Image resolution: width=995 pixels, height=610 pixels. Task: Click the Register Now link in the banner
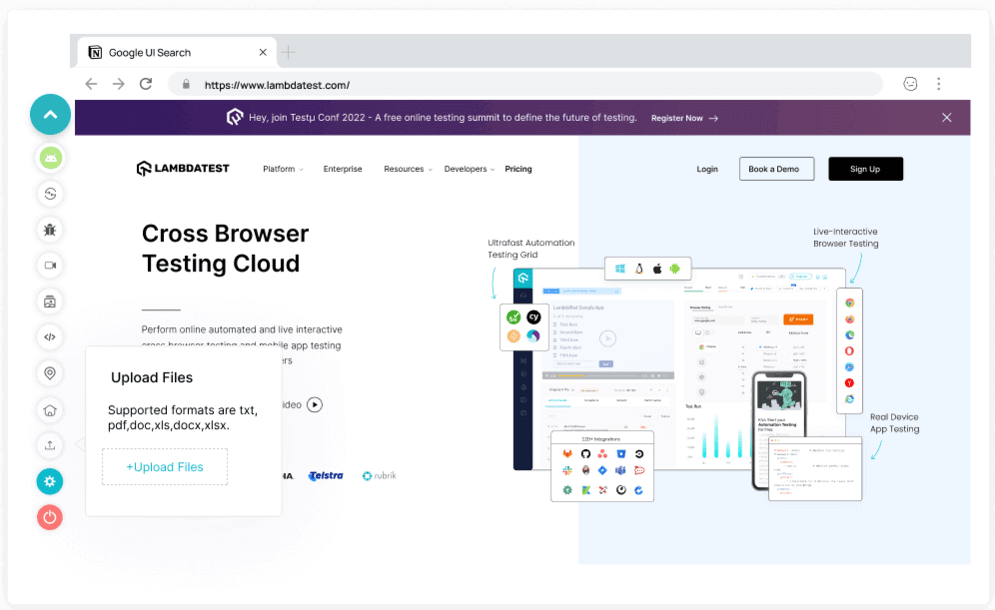click(x=685, y=118)
